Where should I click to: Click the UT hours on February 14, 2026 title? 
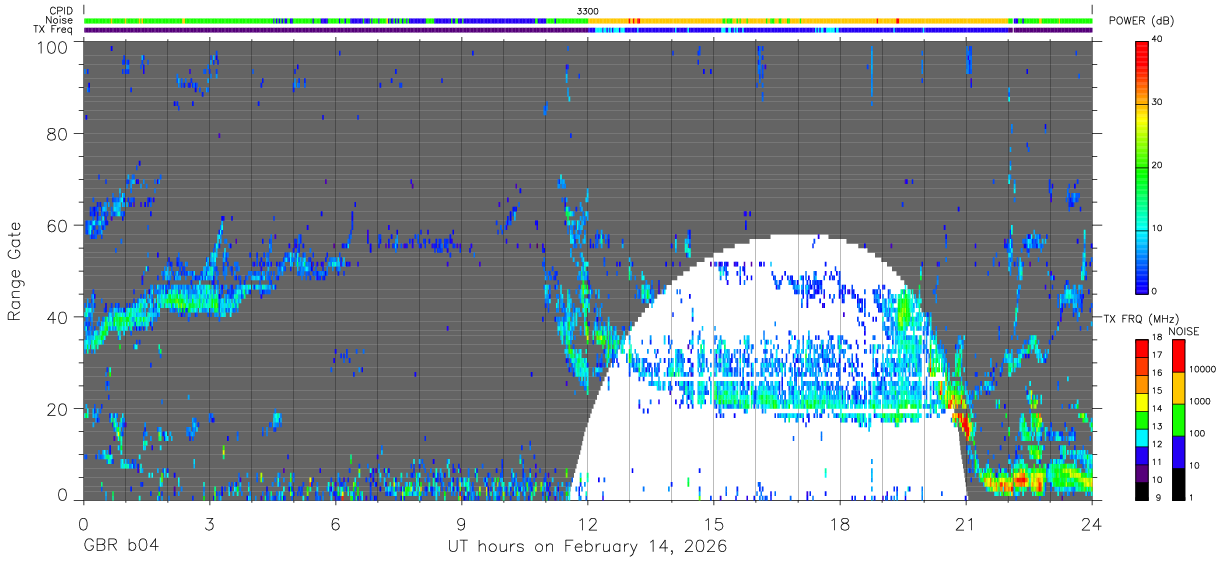(x=586, y=548)
